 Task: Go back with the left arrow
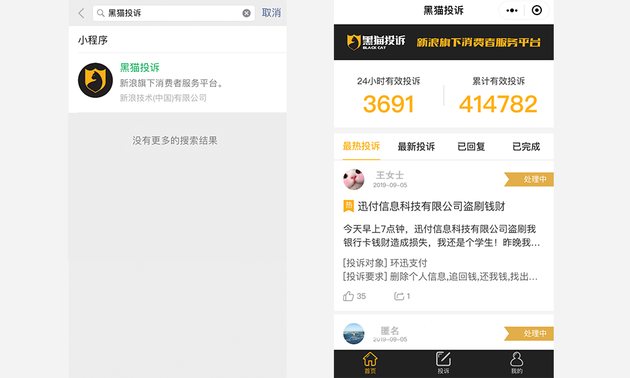[x=82, y=13]
